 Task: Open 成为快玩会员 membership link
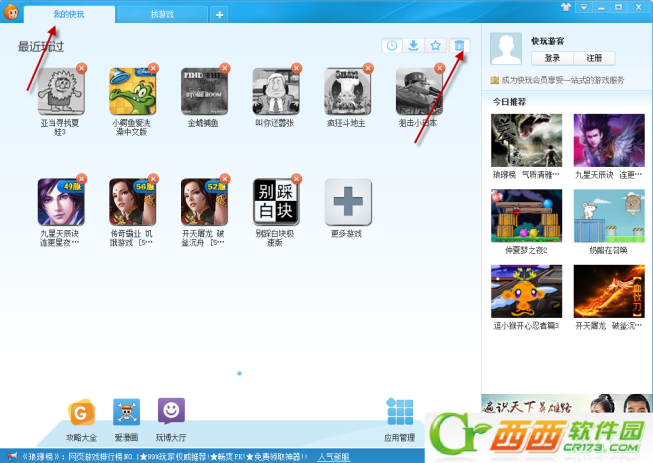562,80
